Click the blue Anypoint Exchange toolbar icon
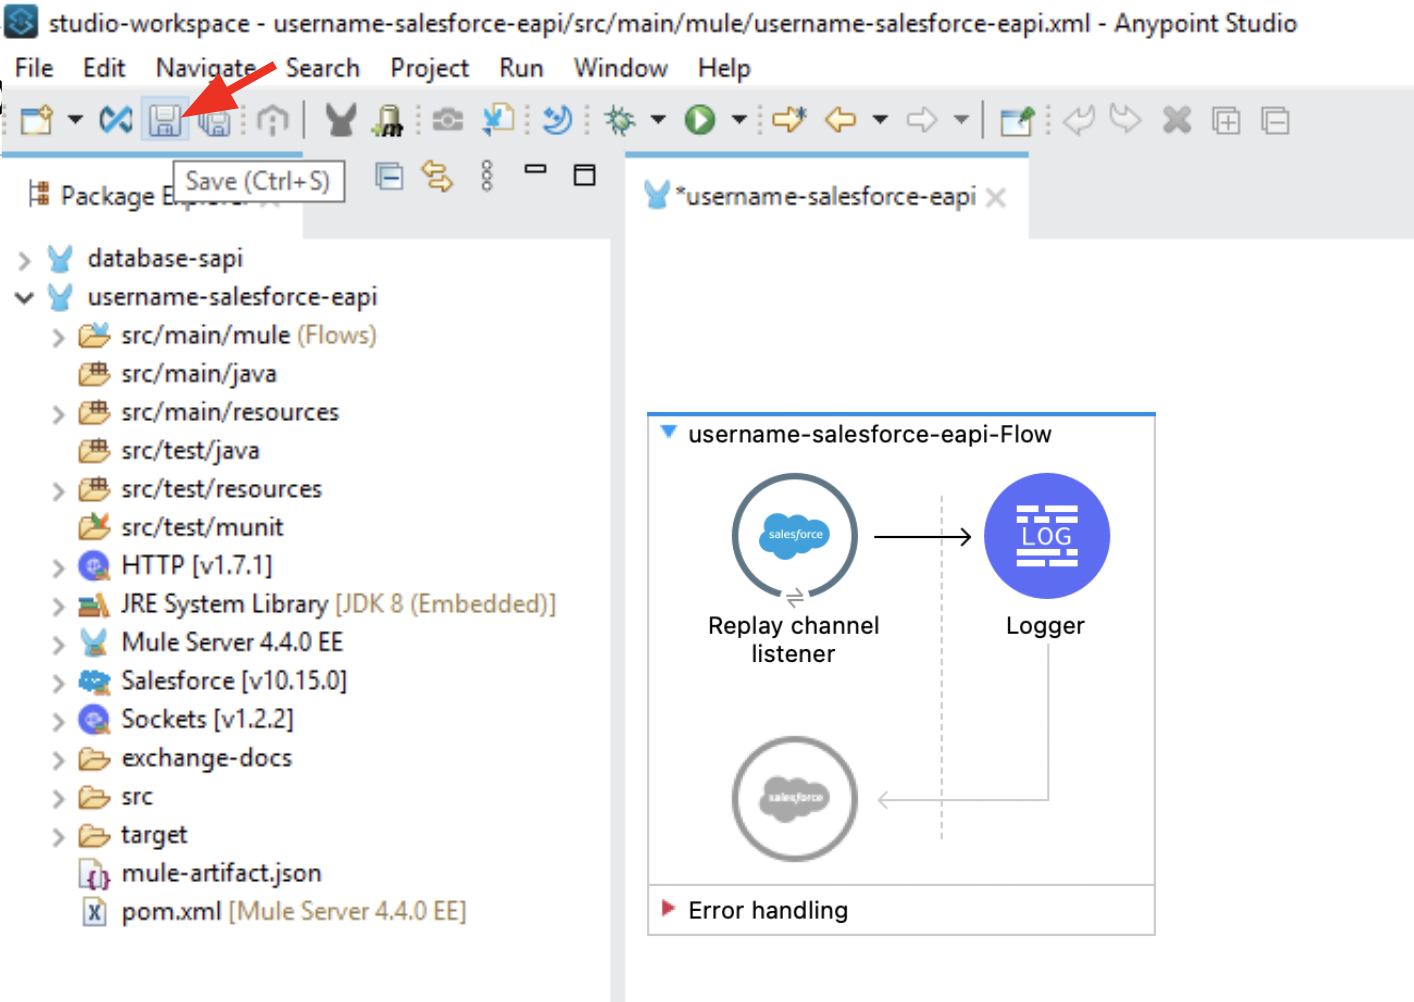 click(116, 120)
